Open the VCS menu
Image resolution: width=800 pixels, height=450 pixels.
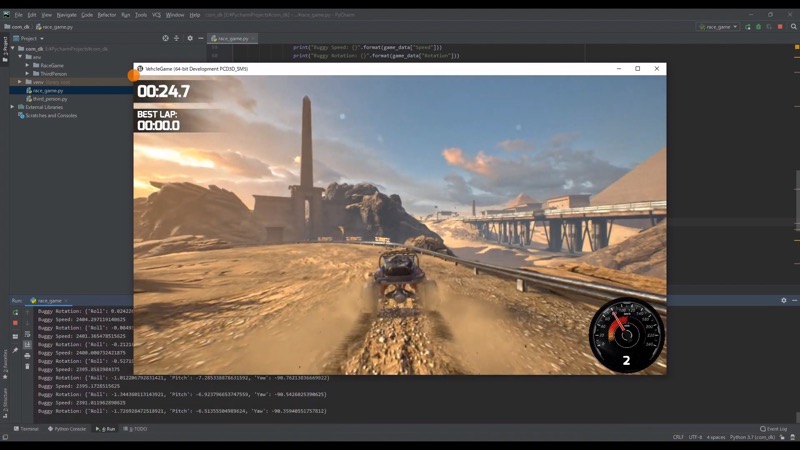156,15
